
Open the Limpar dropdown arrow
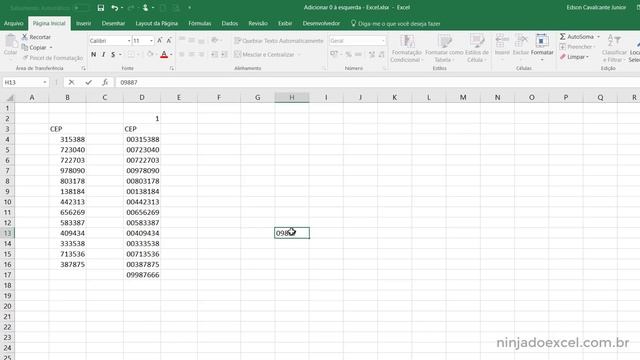click(x=587, y=57)
